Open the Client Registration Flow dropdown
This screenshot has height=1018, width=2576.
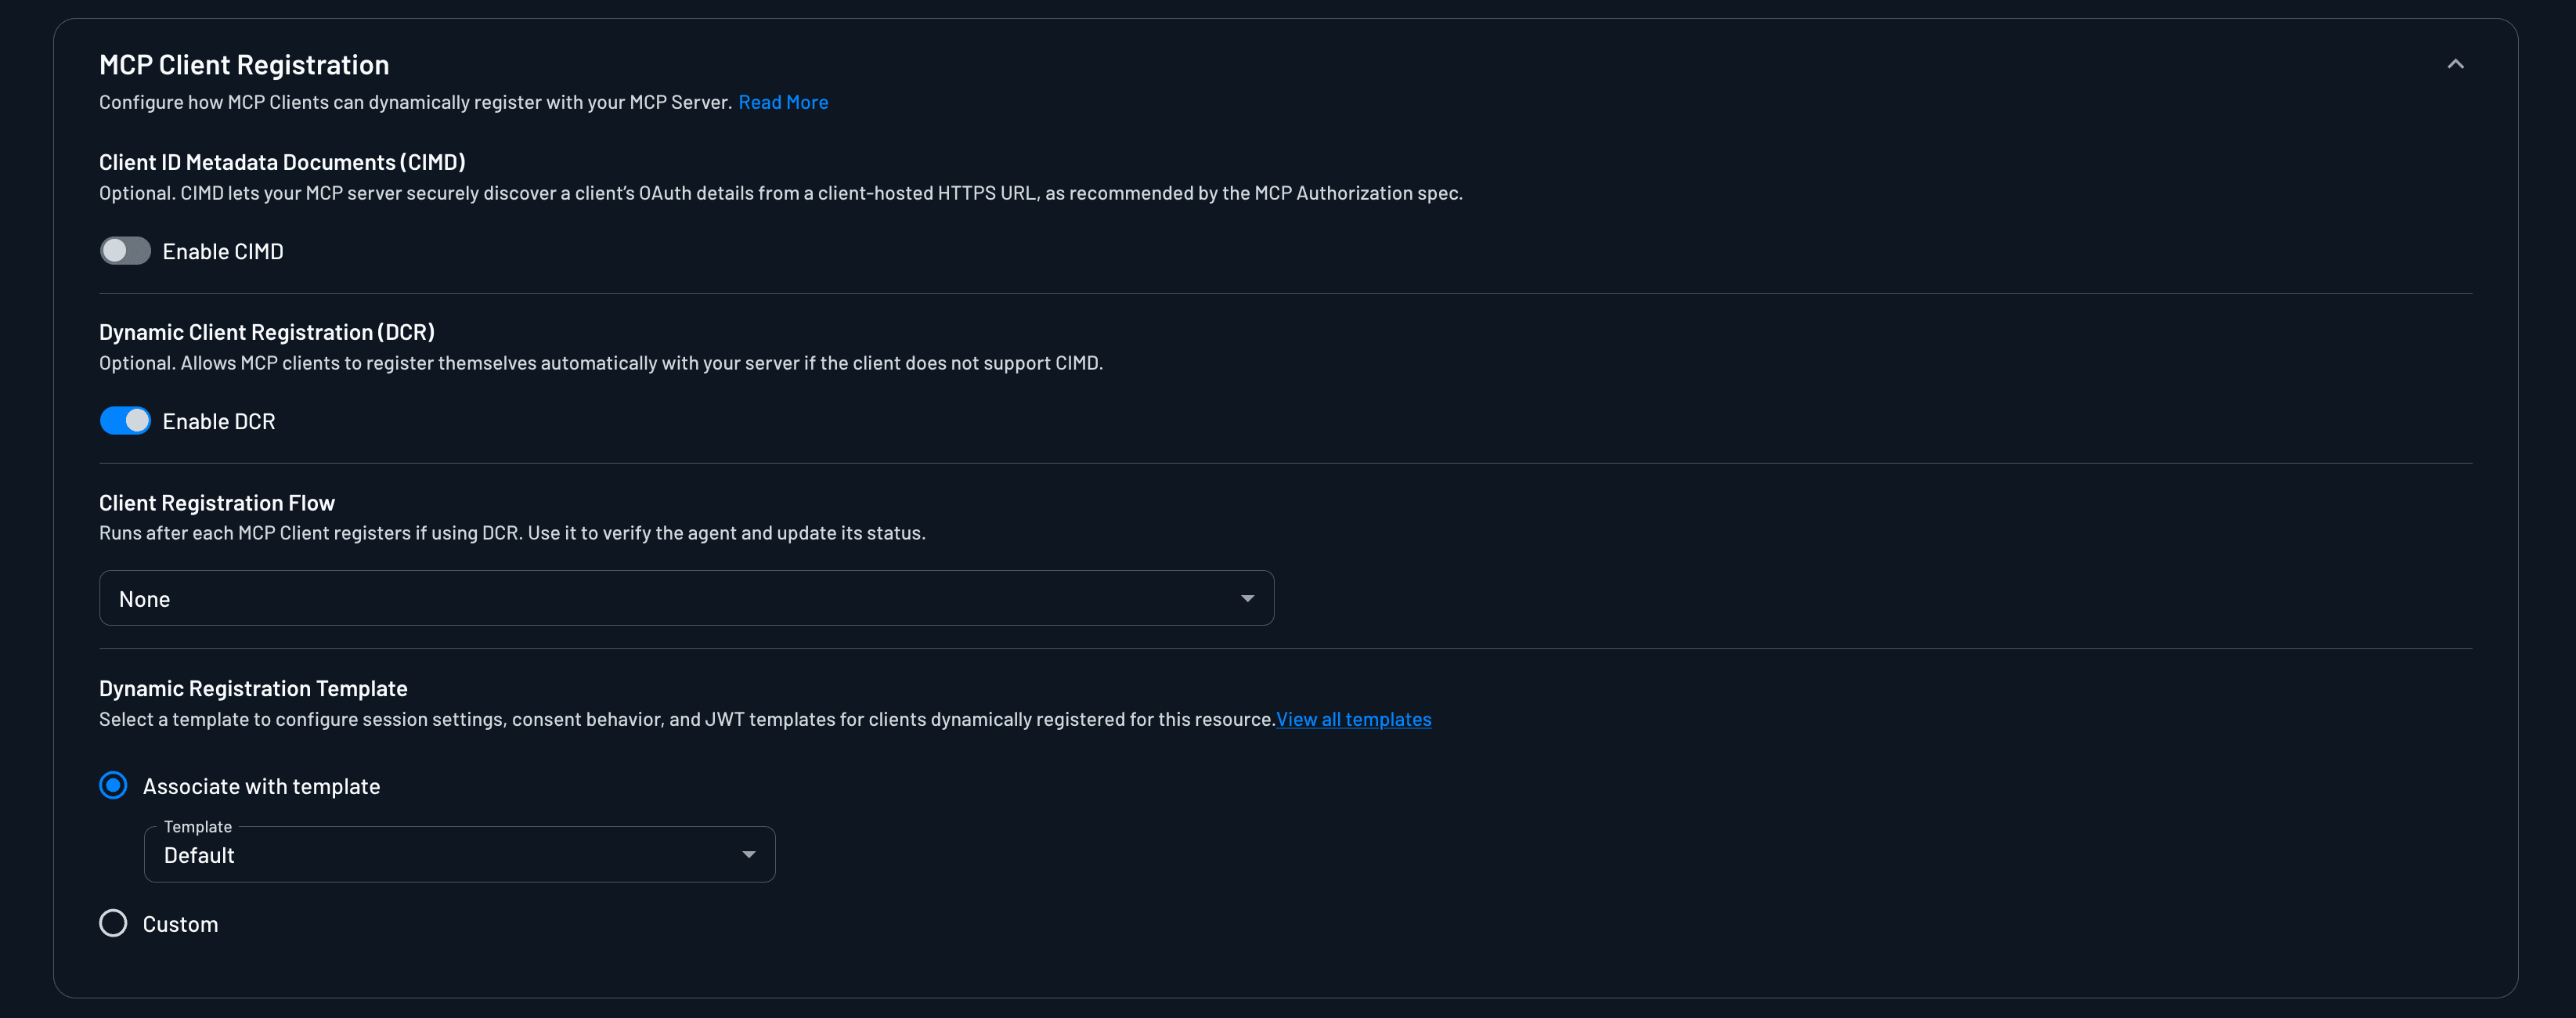pos(686,598)
